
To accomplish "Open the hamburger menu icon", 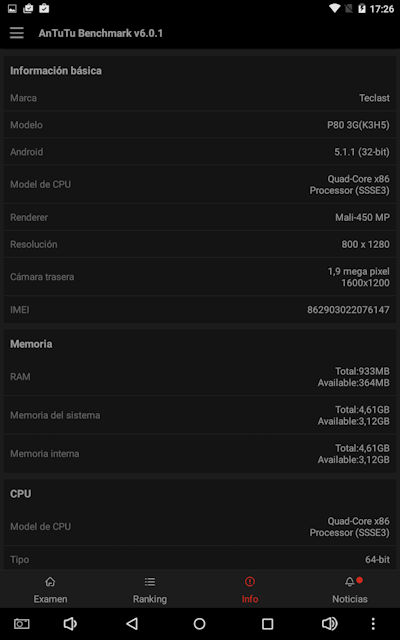I will pyautogui.click(x=17, y=33).
